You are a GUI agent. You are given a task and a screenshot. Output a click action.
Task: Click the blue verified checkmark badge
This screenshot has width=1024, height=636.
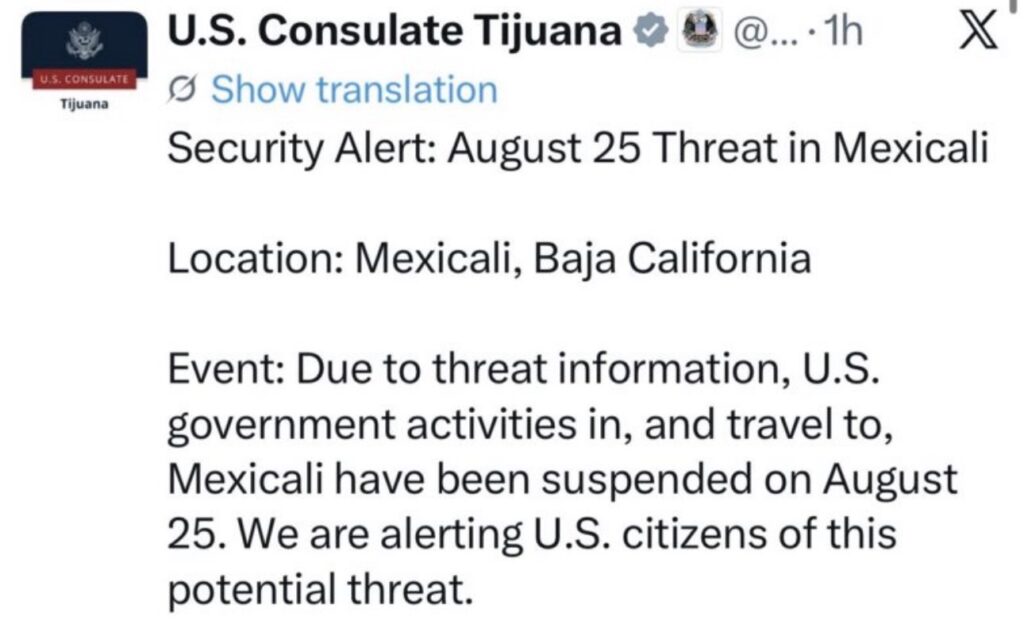(650, 31)
